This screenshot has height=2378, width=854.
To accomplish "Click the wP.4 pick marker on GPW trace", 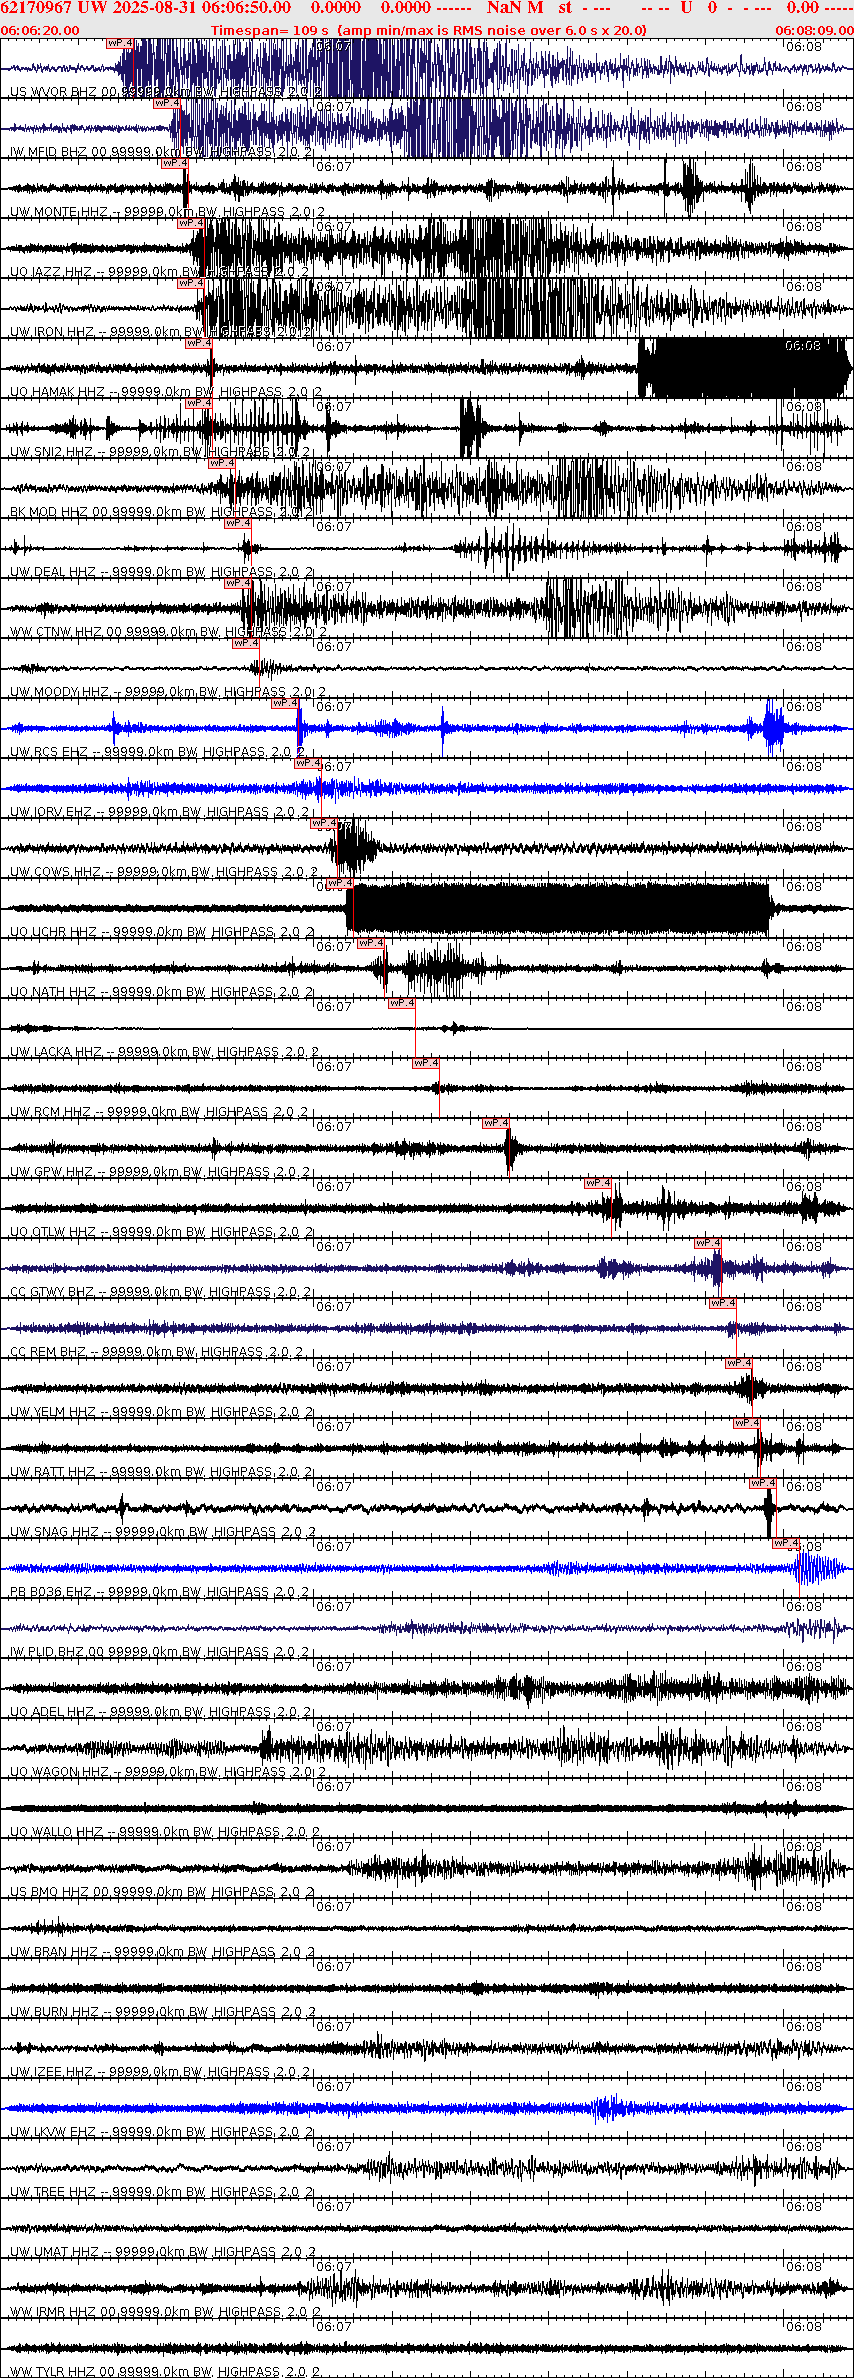I will pyautogui.click(x=496, y=1123).
